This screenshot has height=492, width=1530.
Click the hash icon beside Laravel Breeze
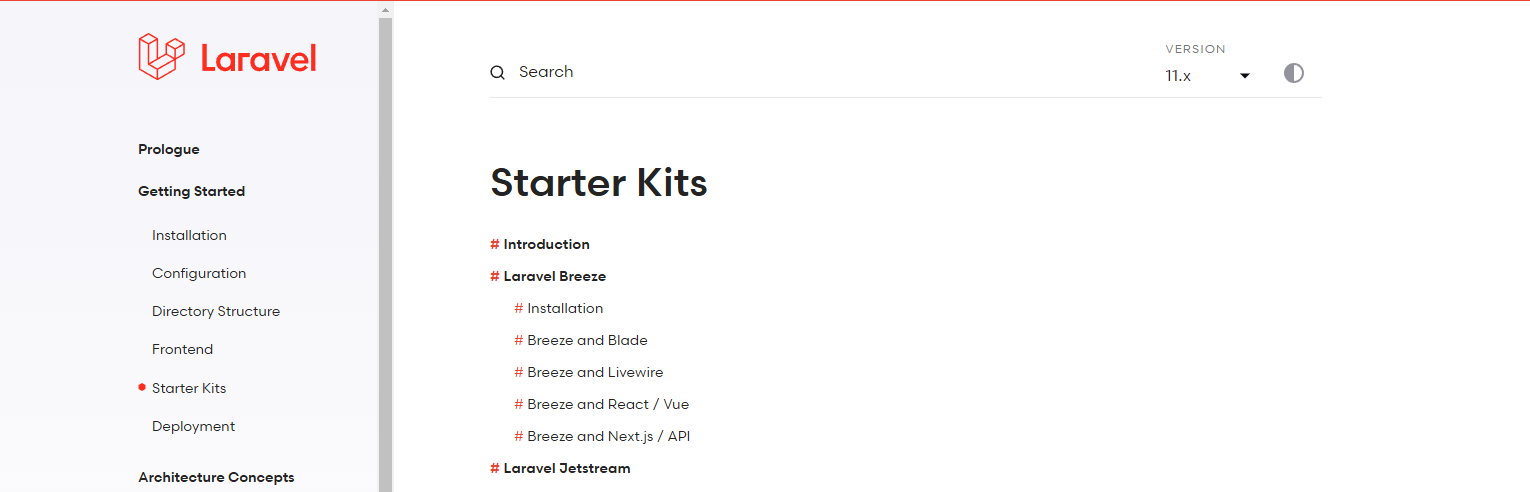pos(494,276)
